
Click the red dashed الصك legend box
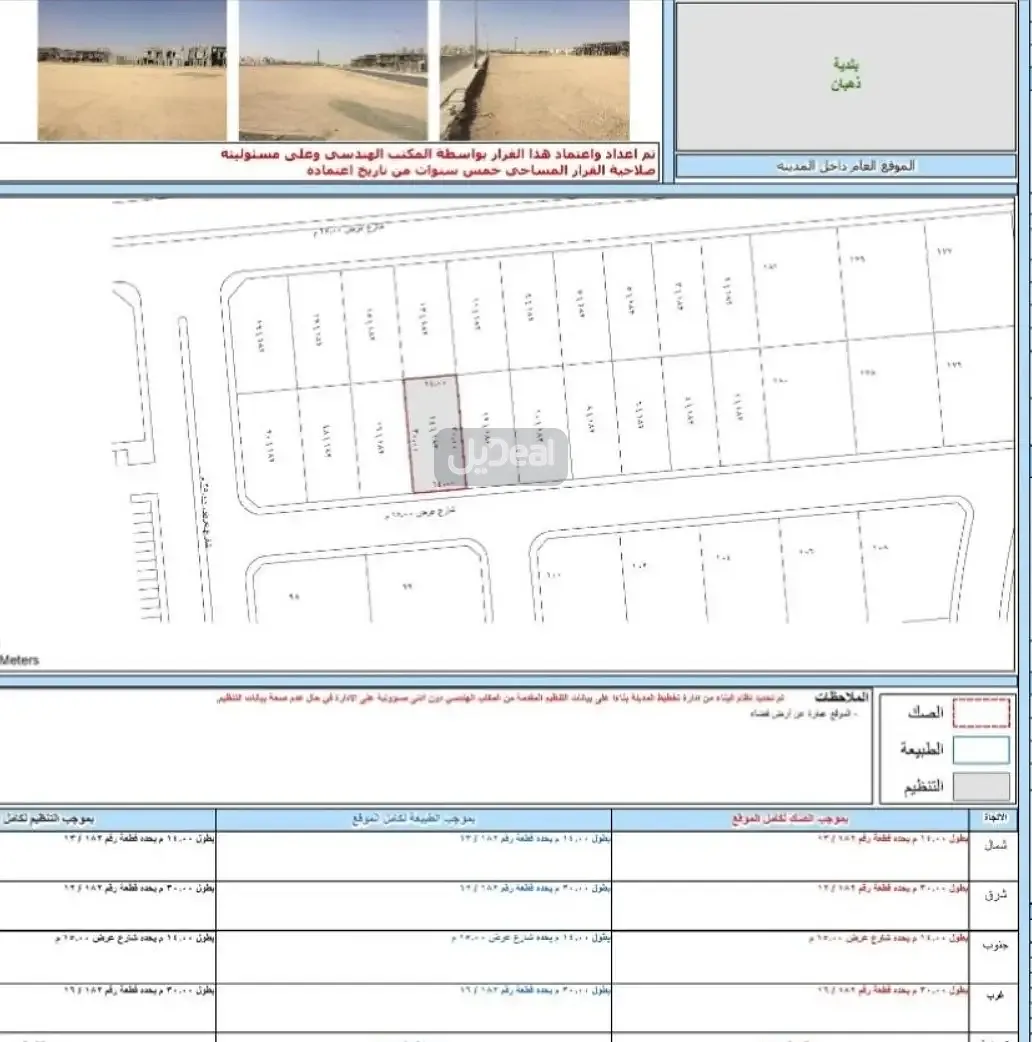tap(980, 712)
